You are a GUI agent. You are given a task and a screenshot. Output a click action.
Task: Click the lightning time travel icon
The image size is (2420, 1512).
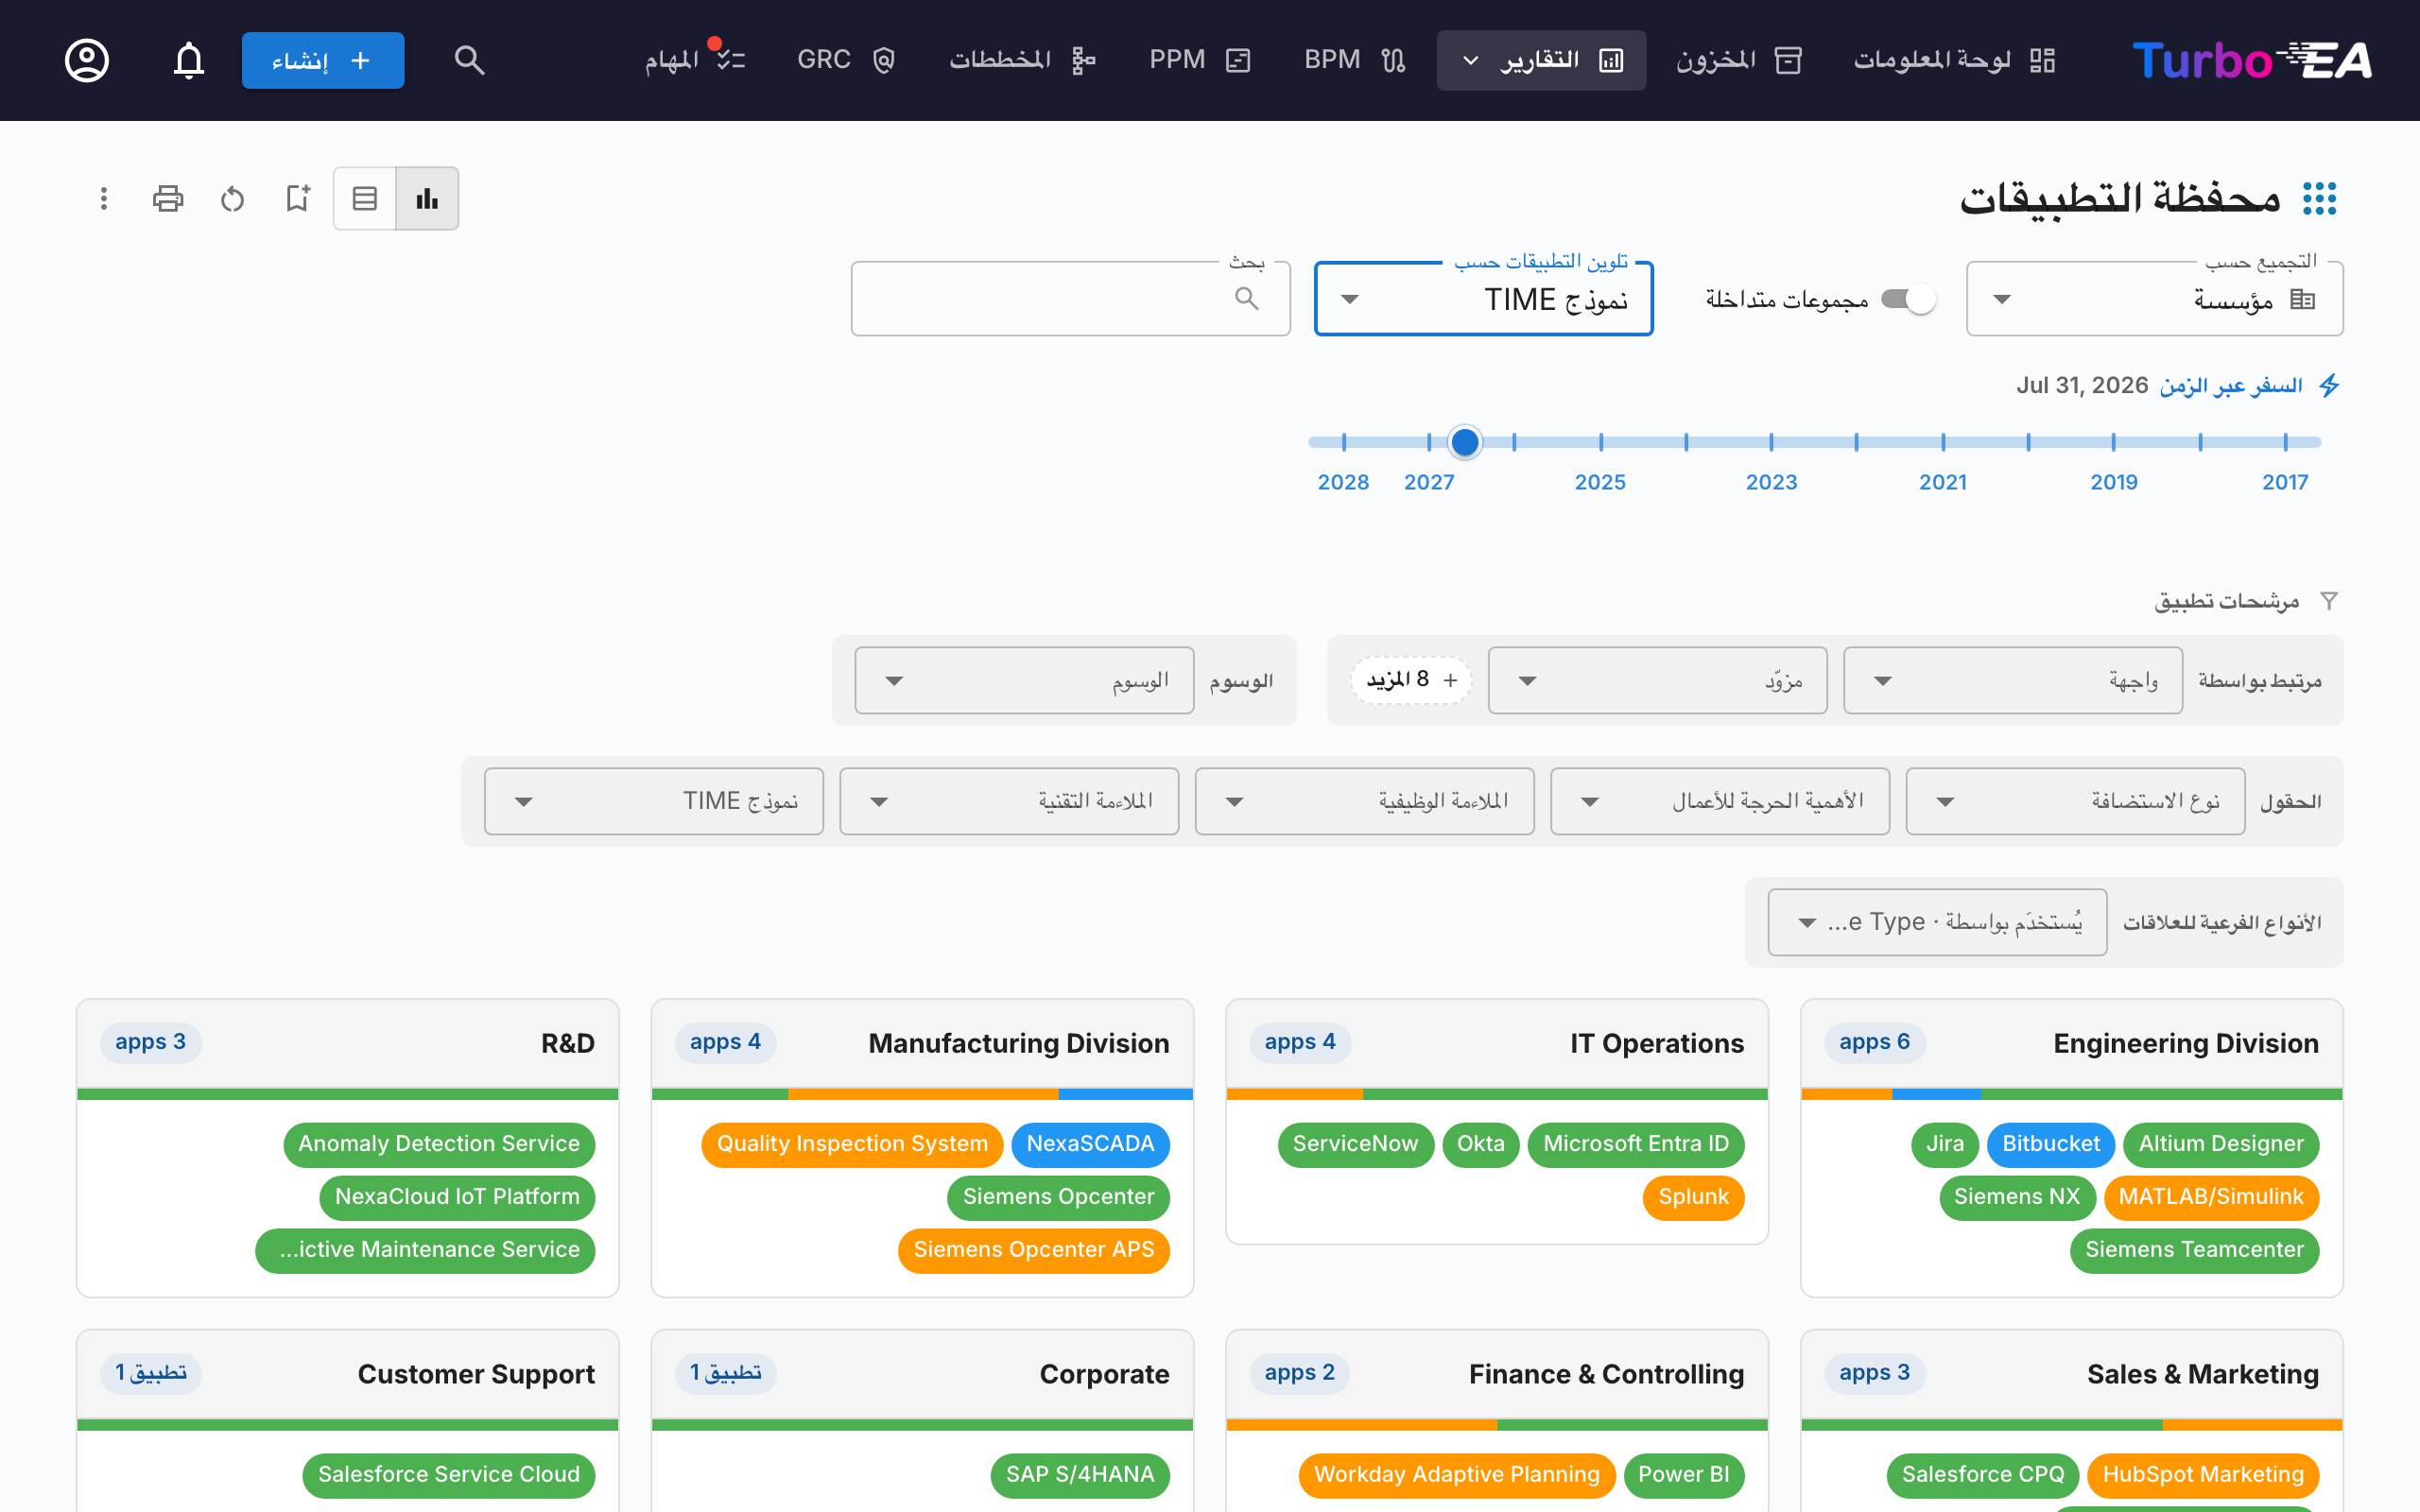2329,386
